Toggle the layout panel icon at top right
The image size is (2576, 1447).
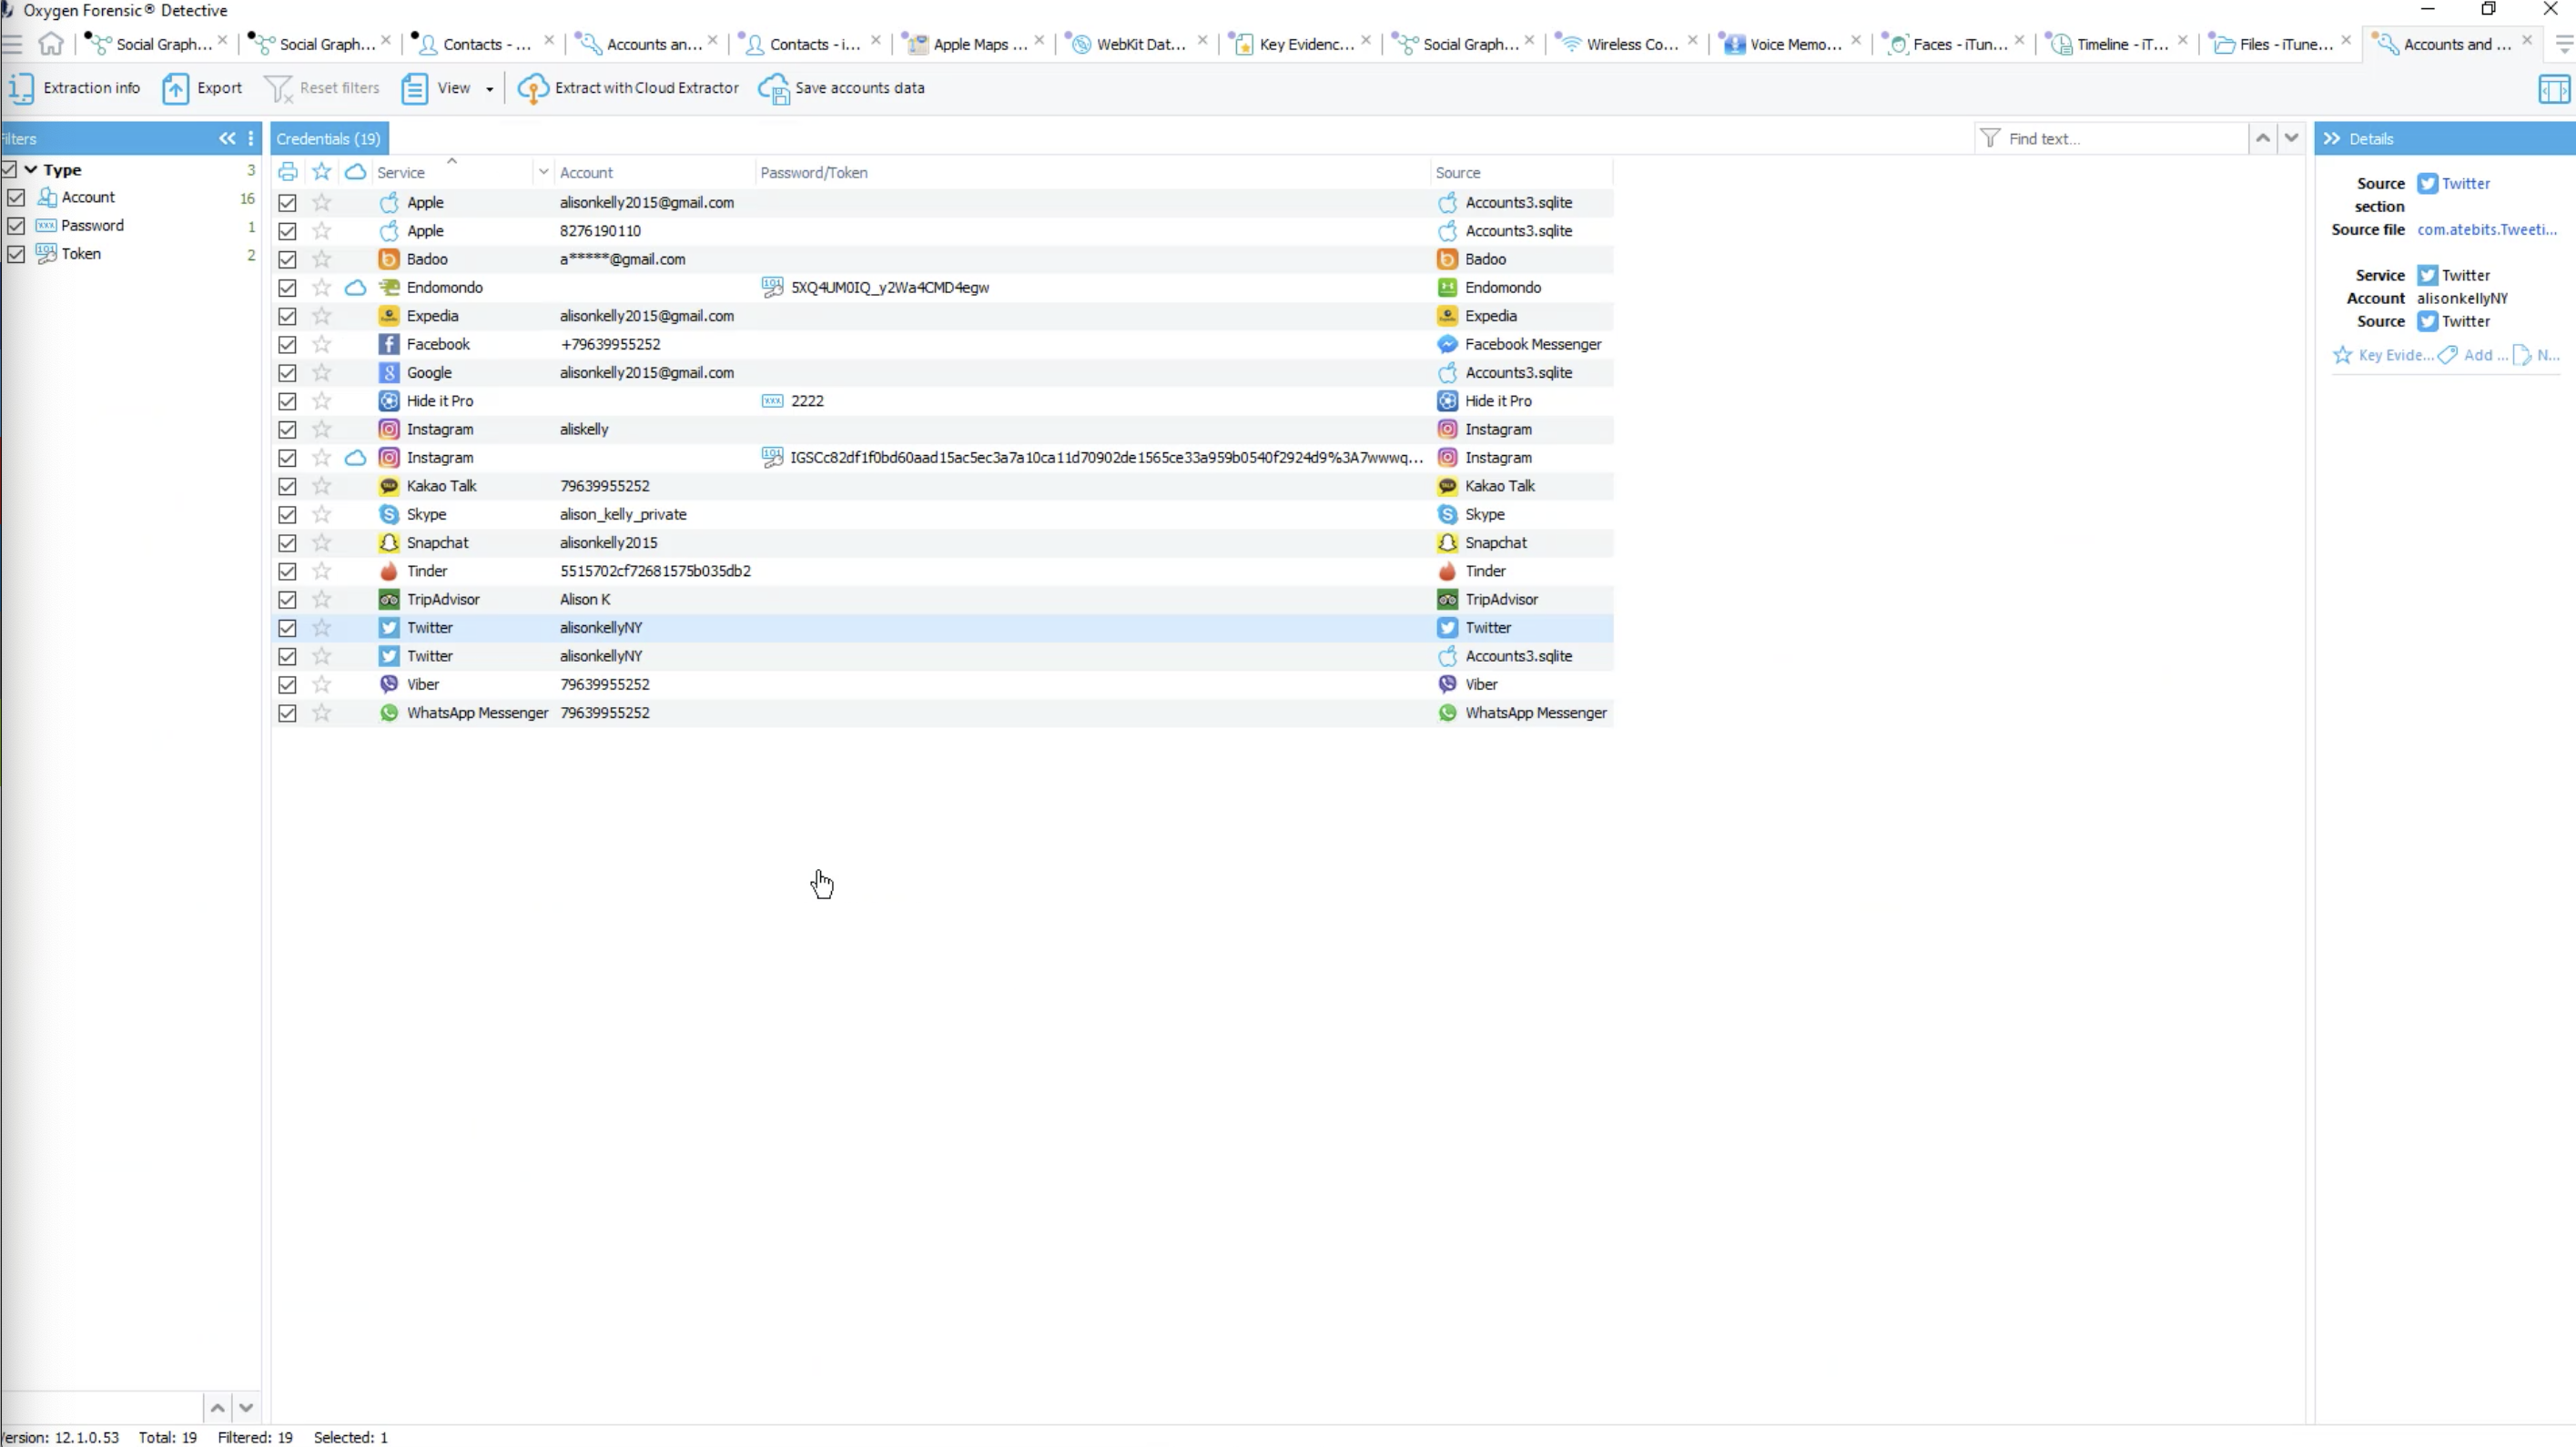[x=2554, y=89]
